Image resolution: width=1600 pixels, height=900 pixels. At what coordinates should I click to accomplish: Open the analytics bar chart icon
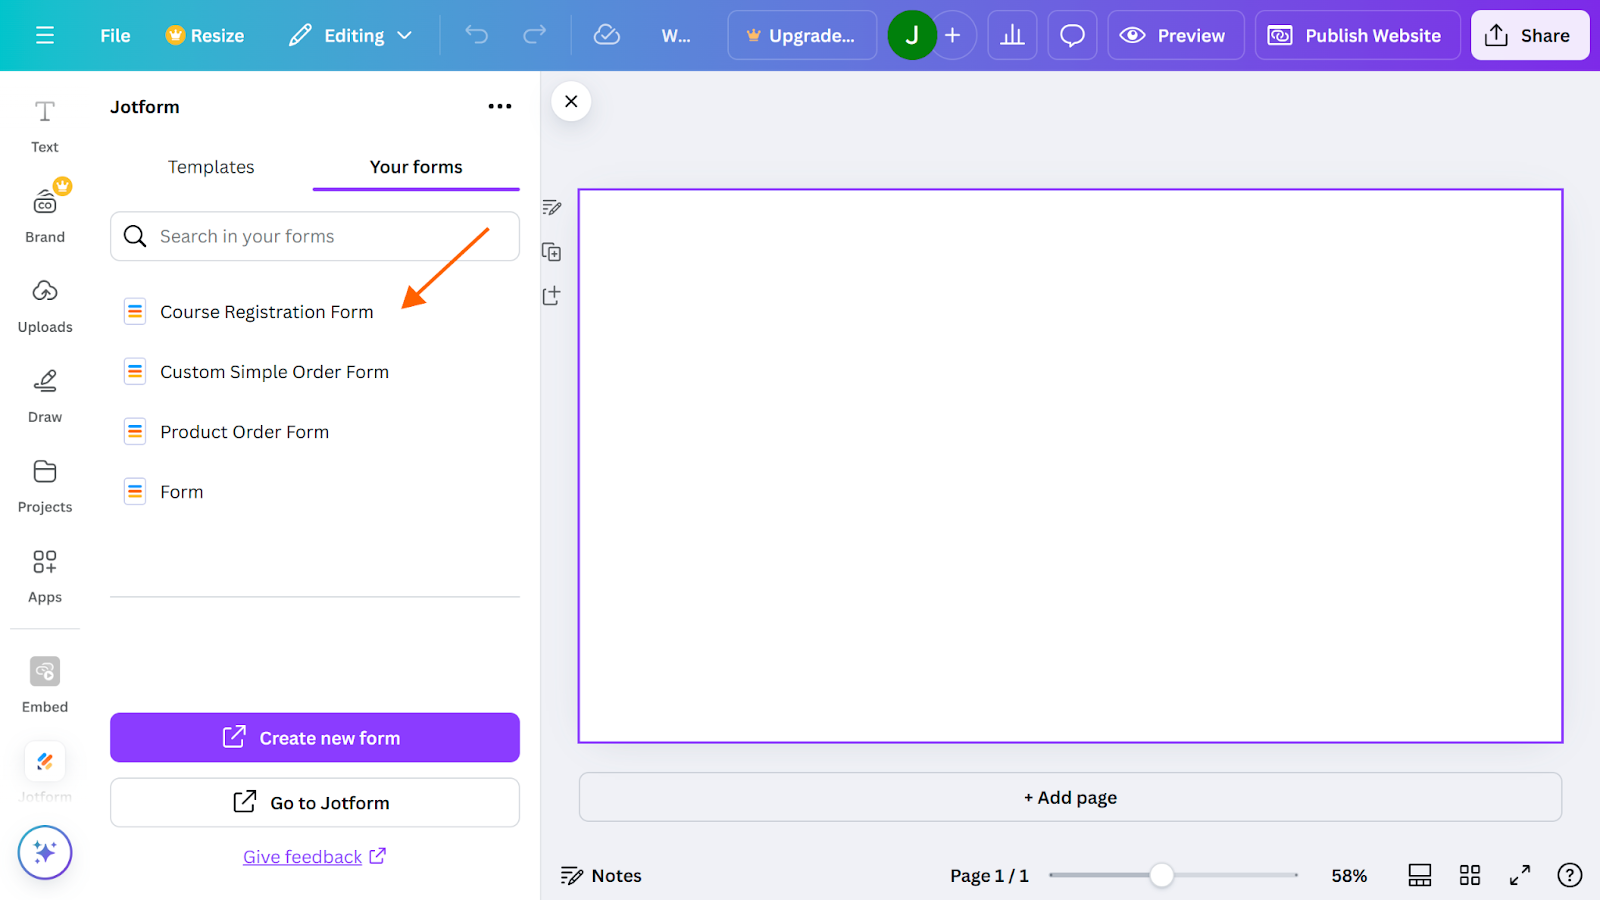tap(1013, 36)
